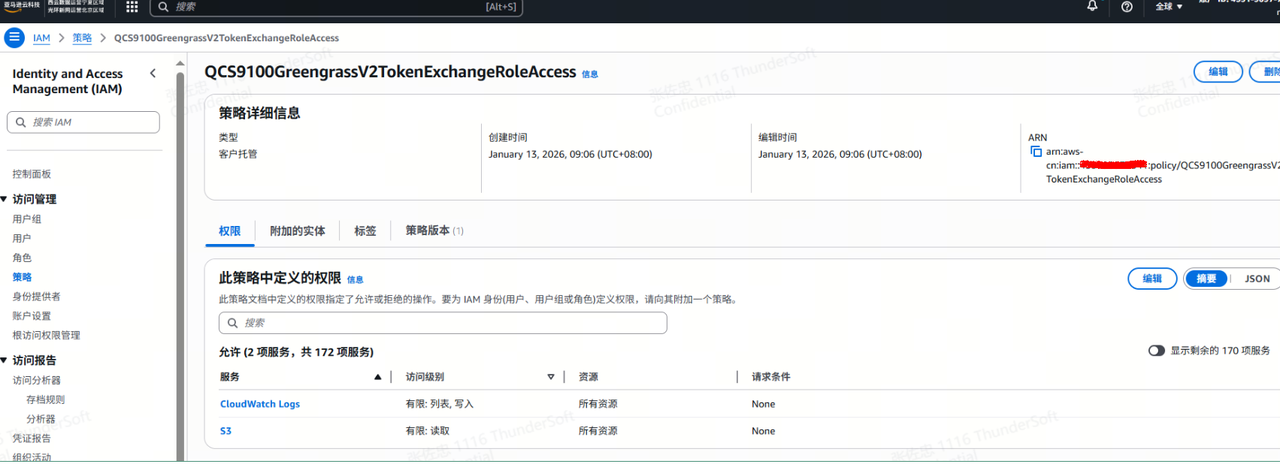Open the S3 service link
Screen dimensions: 1280x464
(226, 431)
